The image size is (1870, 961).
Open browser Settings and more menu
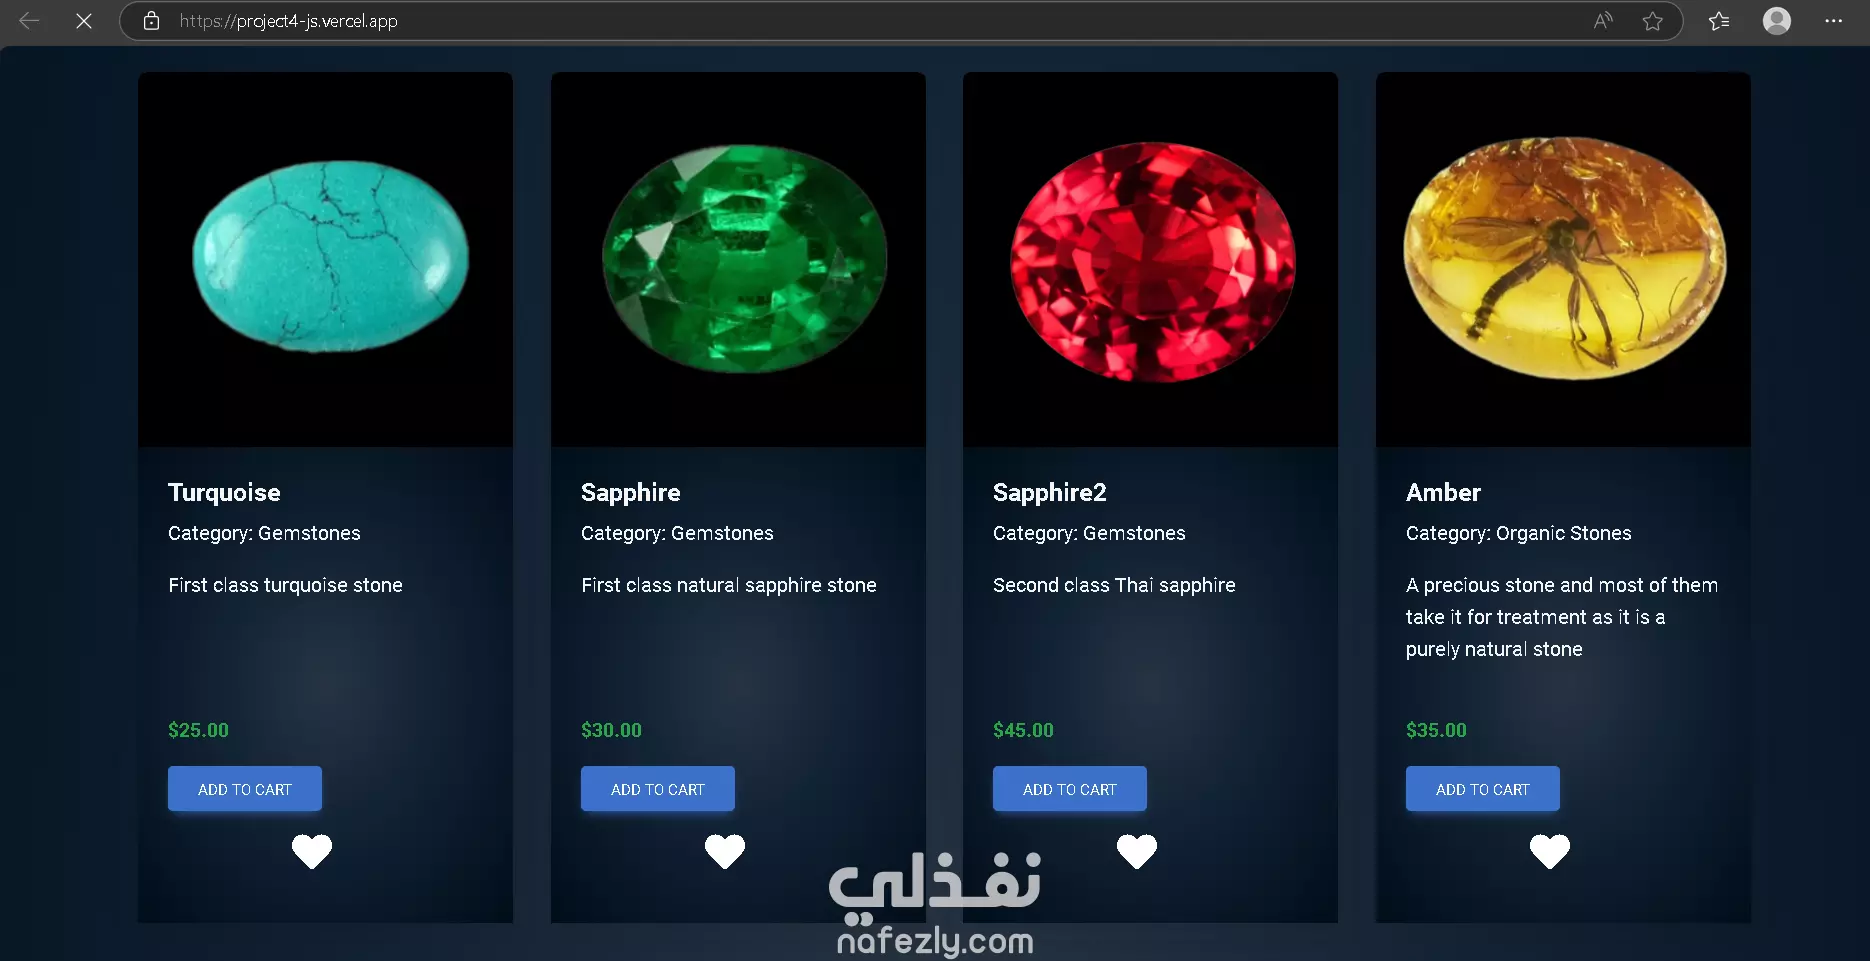pyautogui.click(x=1833, y=21)
